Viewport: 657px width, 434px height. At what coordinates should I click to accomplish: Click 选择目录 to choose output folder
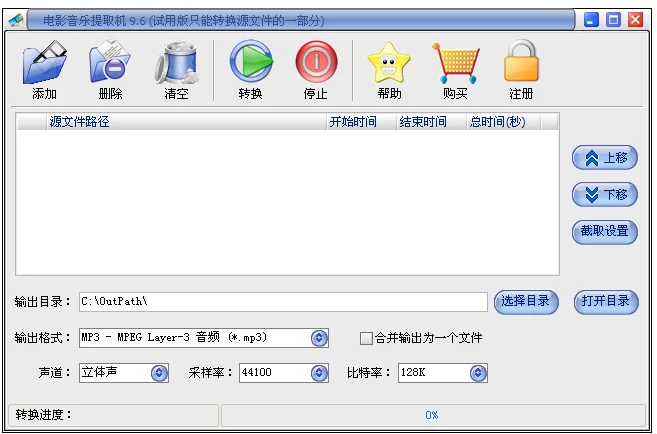tap(526, 302)
